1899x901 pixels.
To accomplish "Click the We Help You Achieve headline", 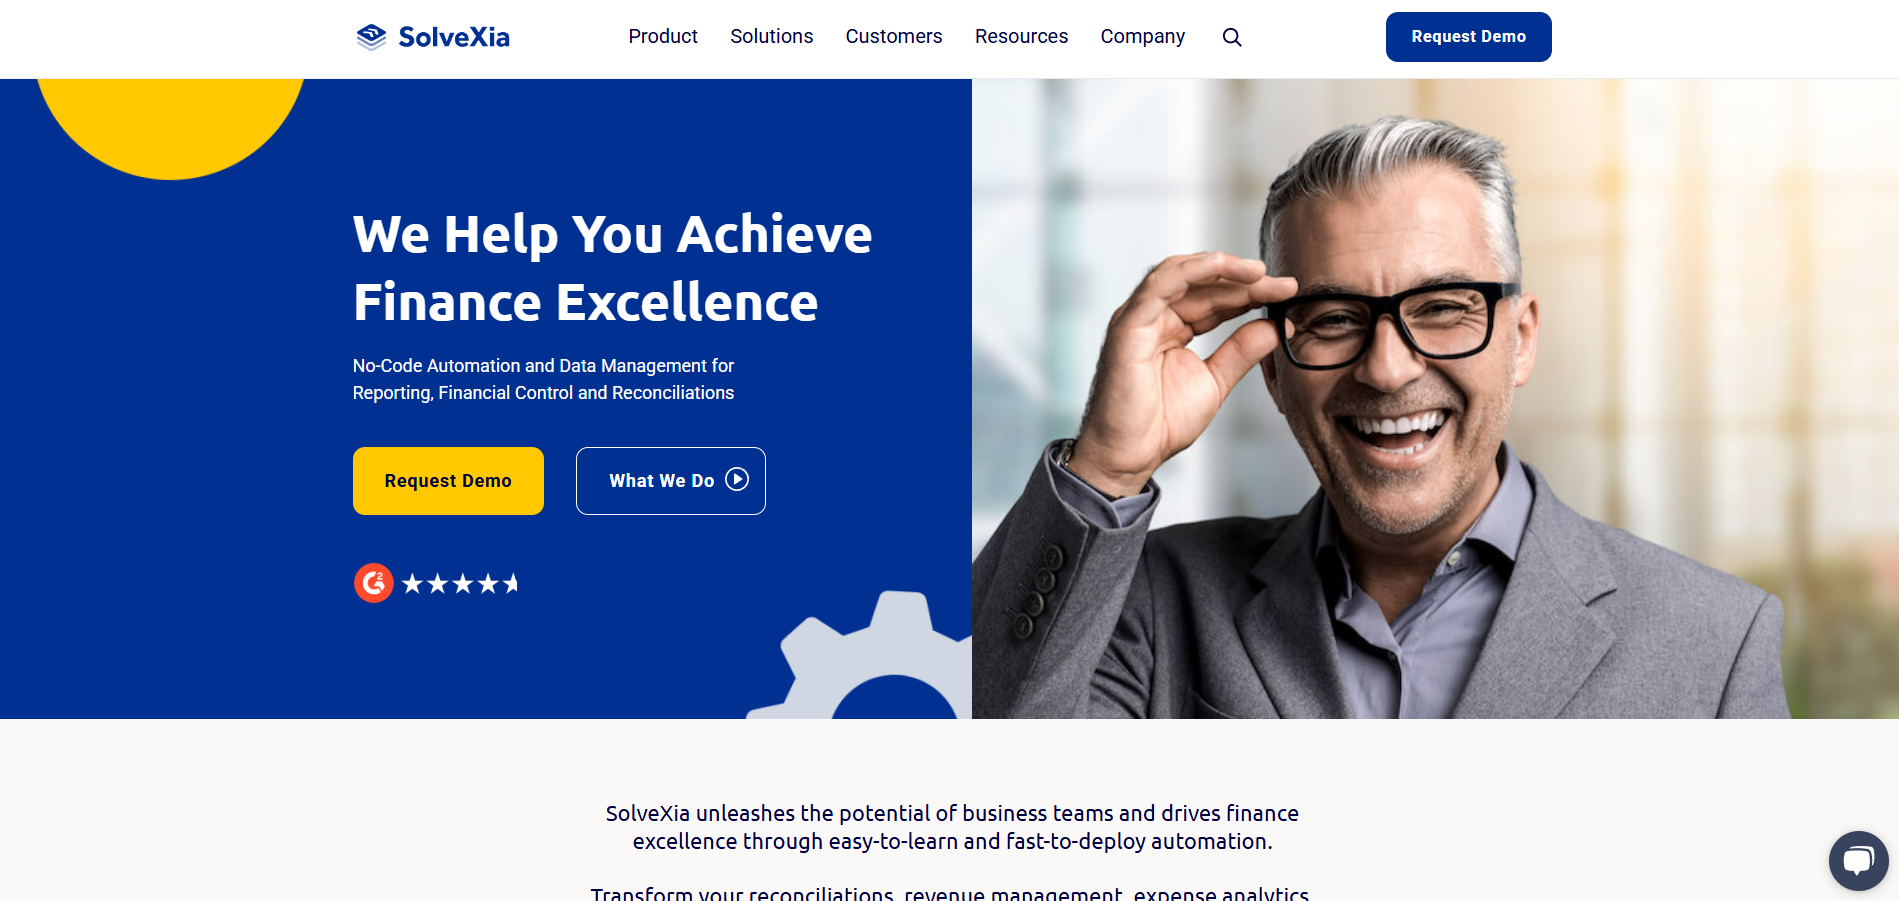I will (612, 268).
